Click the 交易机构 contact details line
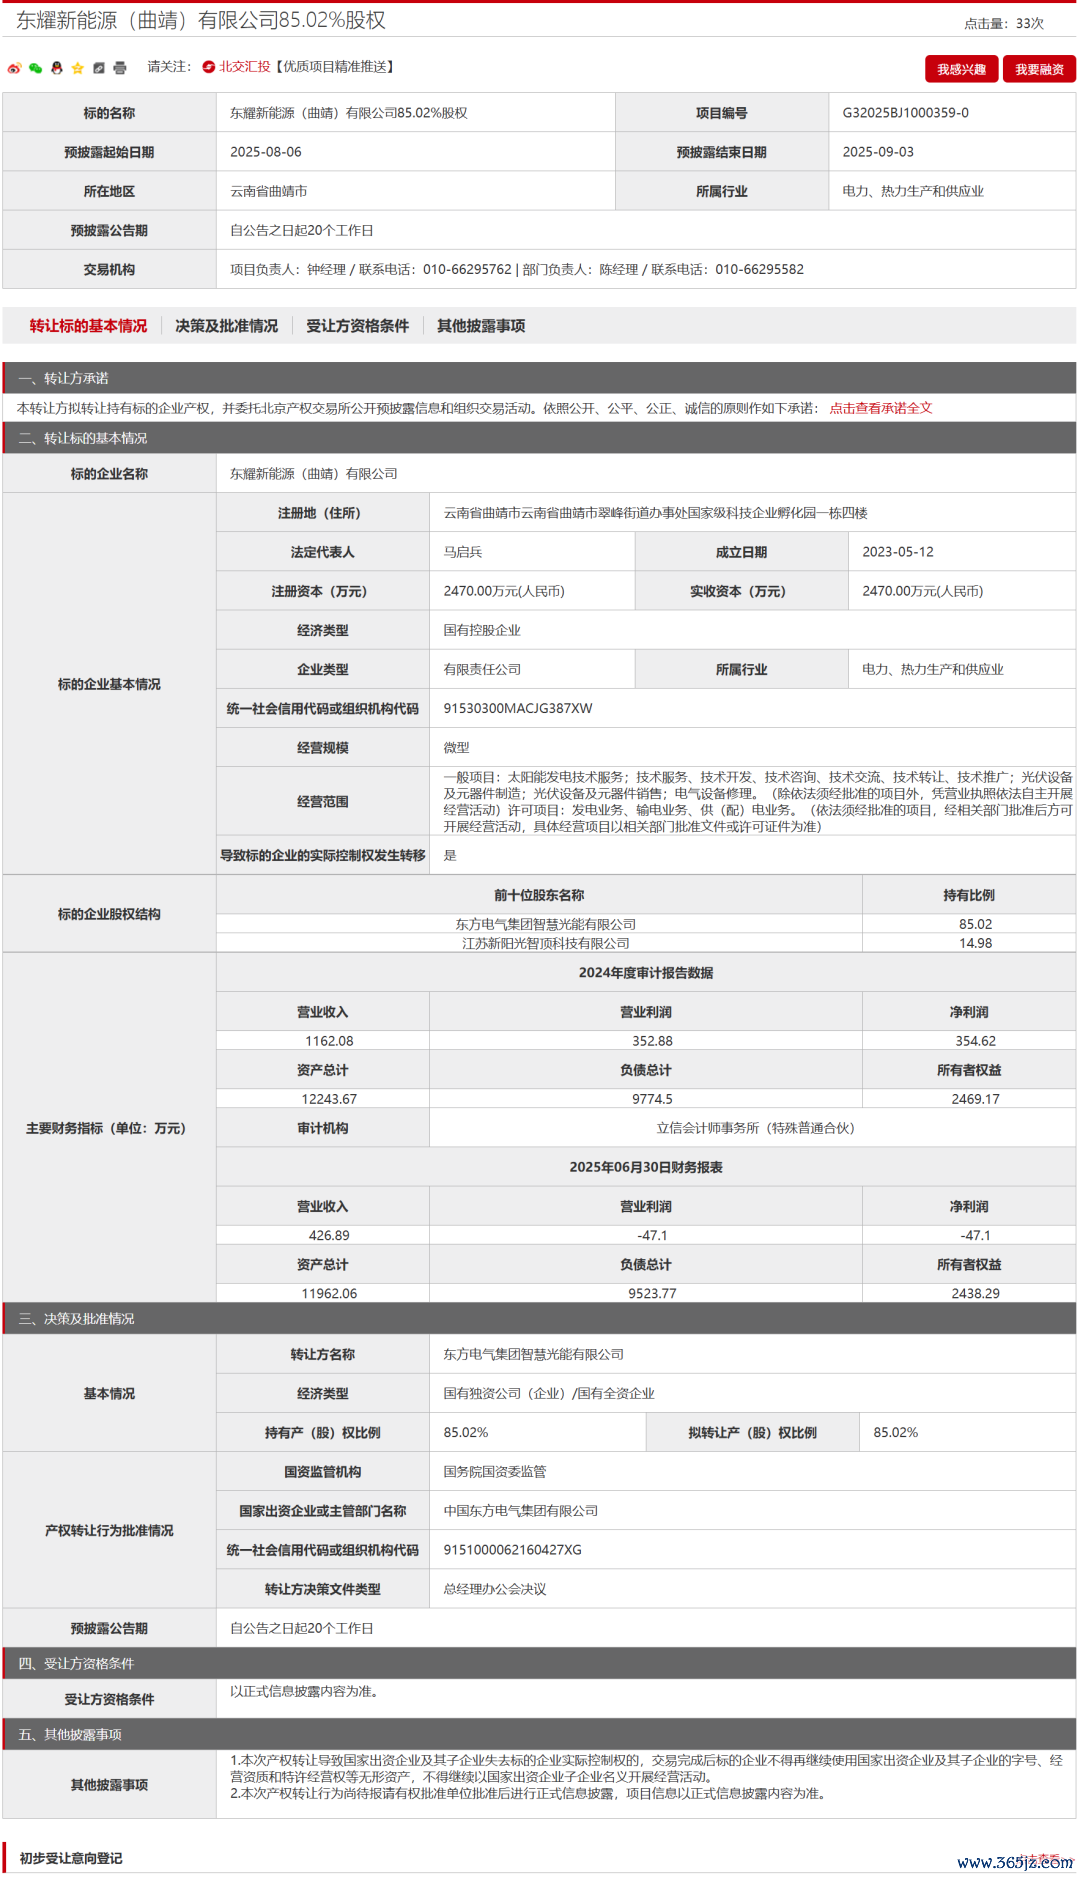This screenshot has height=1878, width=1080. click(x=517, y=269)
